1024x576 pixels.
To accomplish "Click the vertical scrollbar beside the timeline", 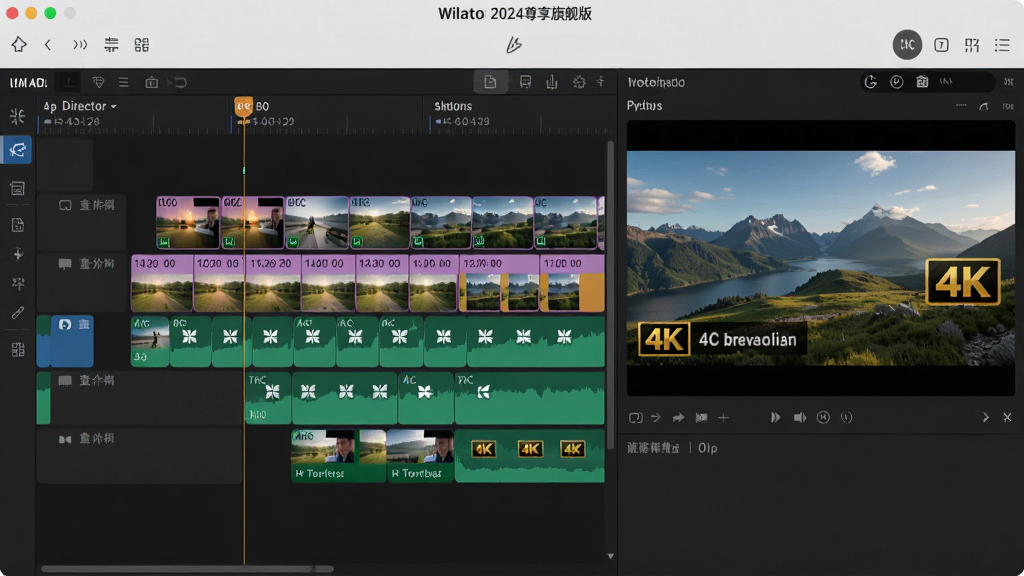I will click(611, 295).
